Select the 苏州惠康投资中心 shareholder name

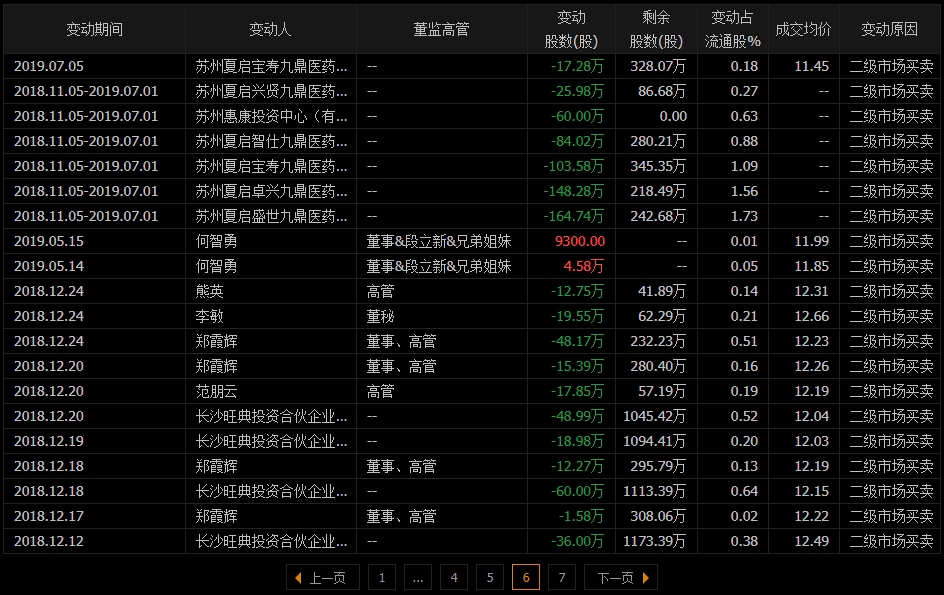tap(271, 116)
